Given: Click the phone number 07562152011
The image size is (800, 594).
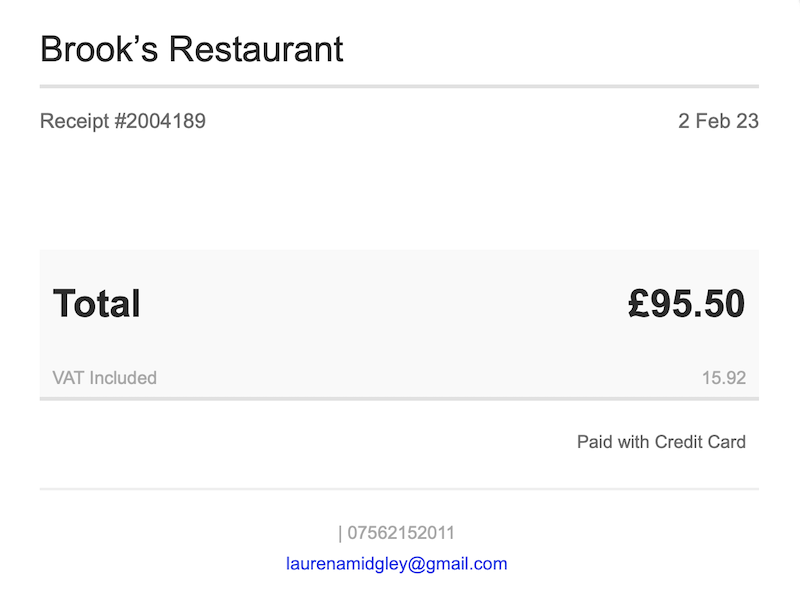Looking at the screenshot, I should pos(400,534).
